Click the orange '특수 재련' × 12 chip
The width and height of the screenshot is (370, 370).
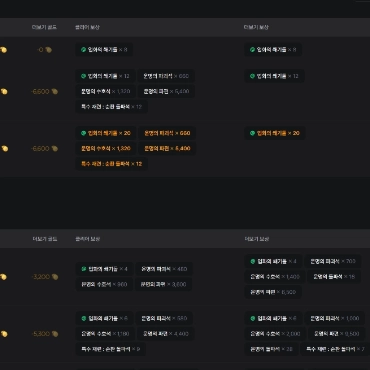[x=111, y=164]
